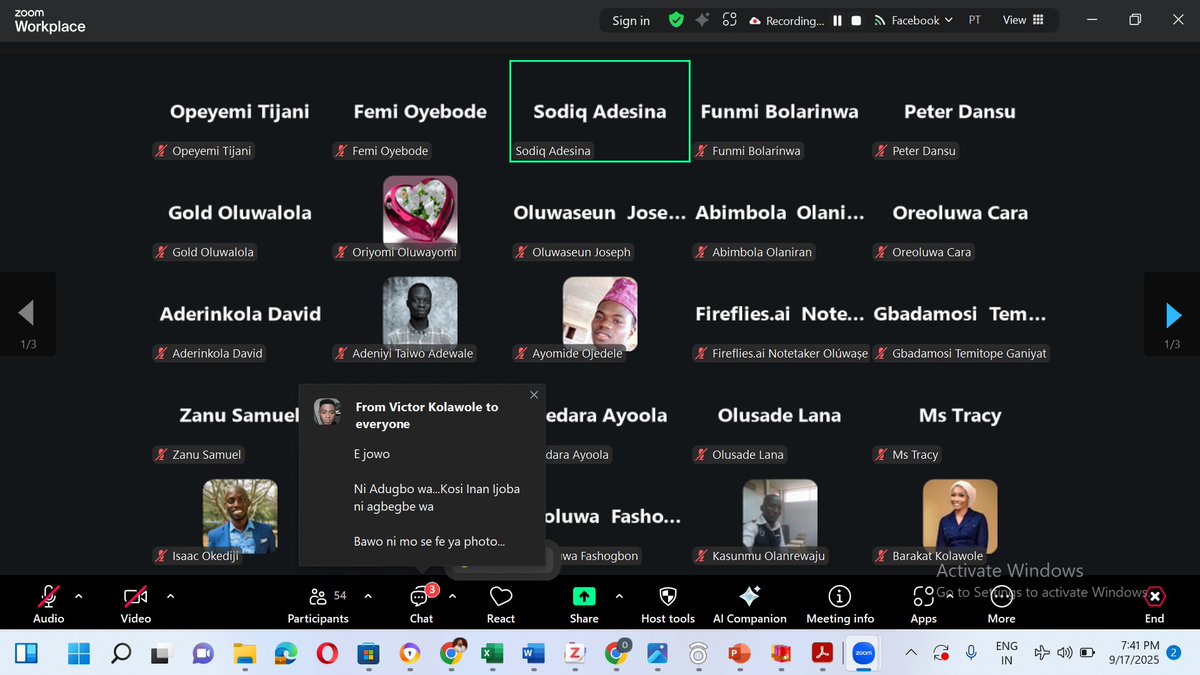Open the React heart menu
Image resolution: width=1200 pixels, height=675 pixels.
501,603
